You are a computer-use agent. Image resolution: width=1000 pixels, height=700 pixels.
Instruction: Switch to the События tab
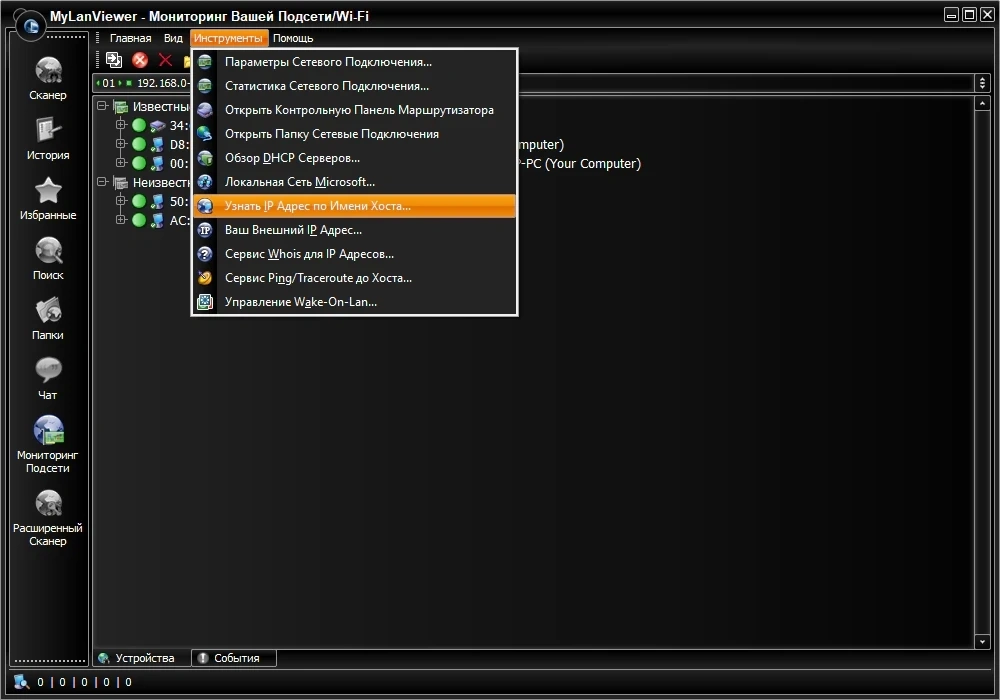click(234, 658)
